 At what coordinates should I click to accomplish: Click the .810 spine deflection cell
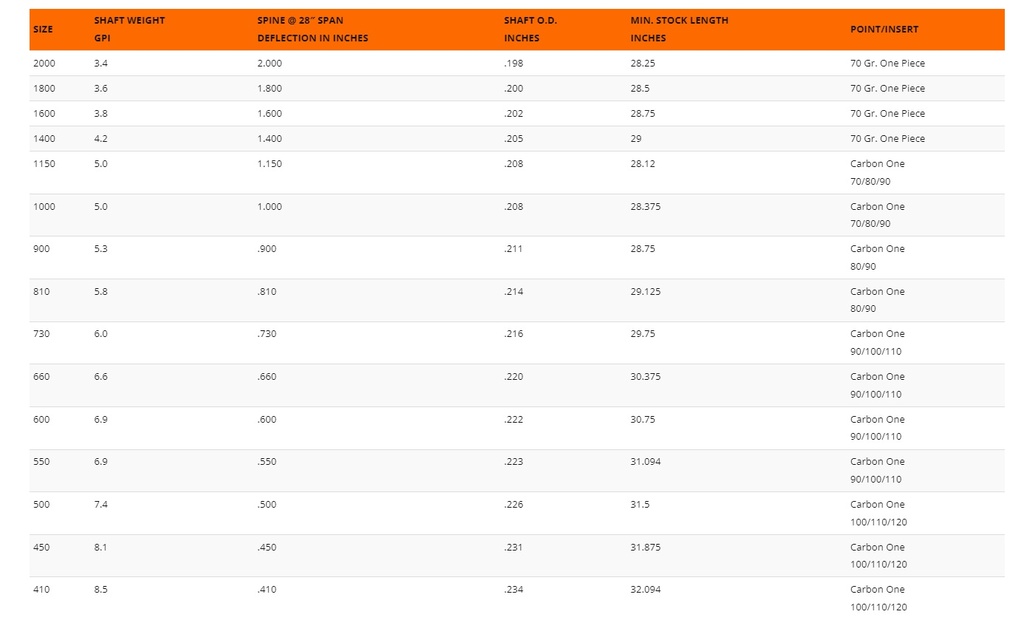266,291
